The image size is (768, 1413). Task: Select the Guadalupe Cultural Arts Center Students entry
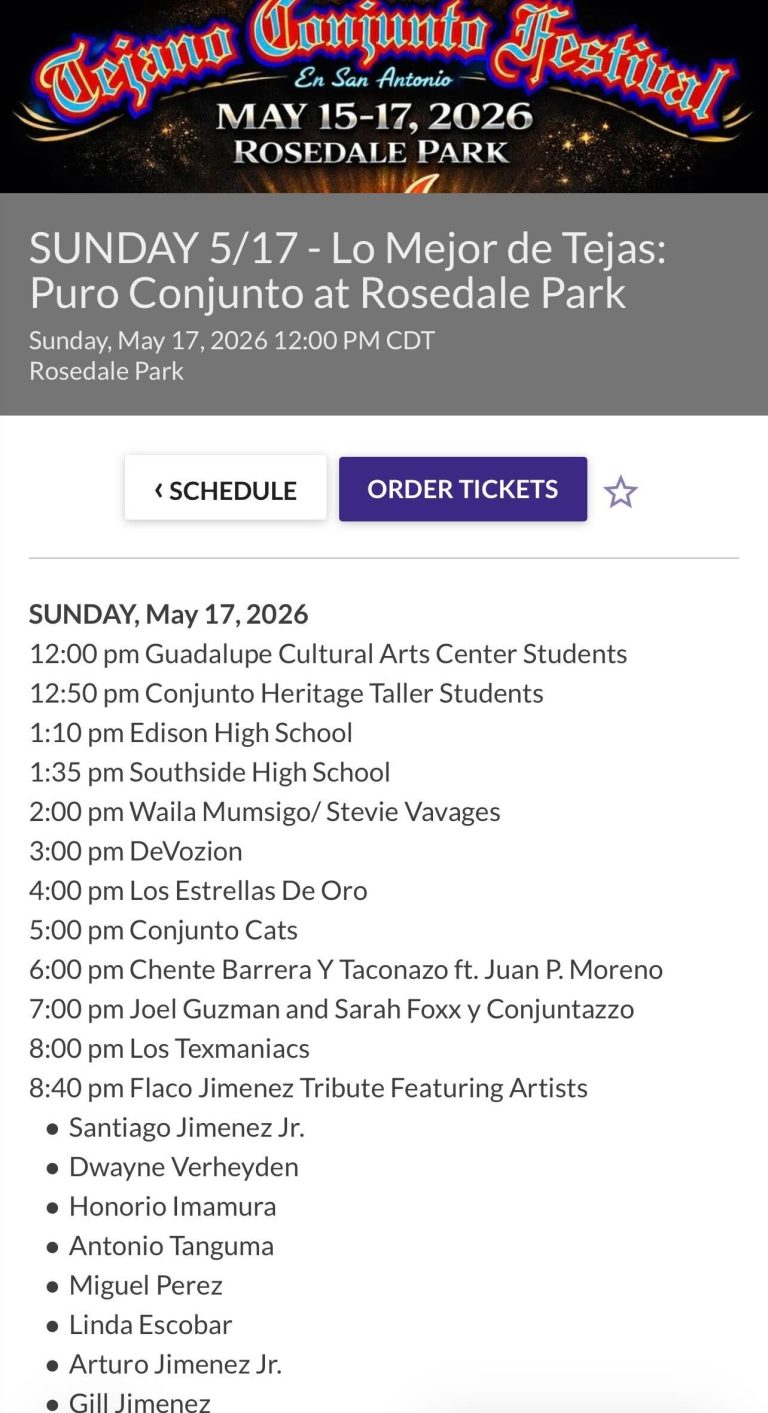(328, 654)
